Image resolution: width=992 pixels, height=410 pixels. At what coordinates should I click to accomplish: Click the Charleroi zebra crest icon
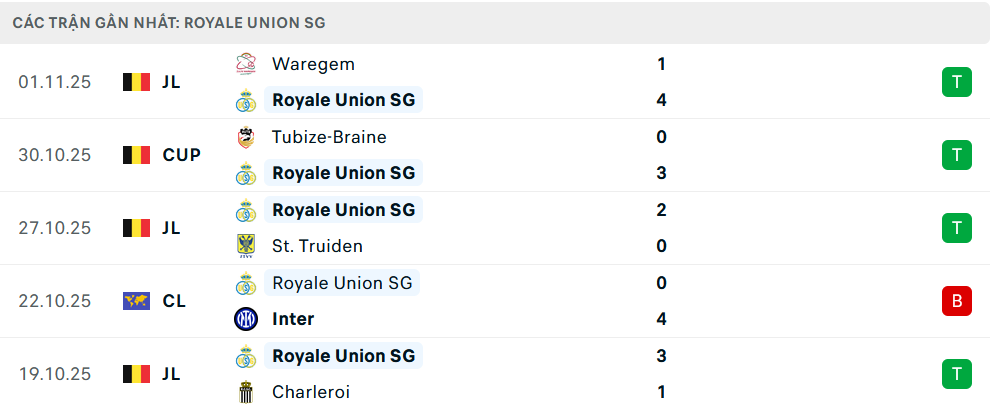pyautogui.click(x=245, y=392)
